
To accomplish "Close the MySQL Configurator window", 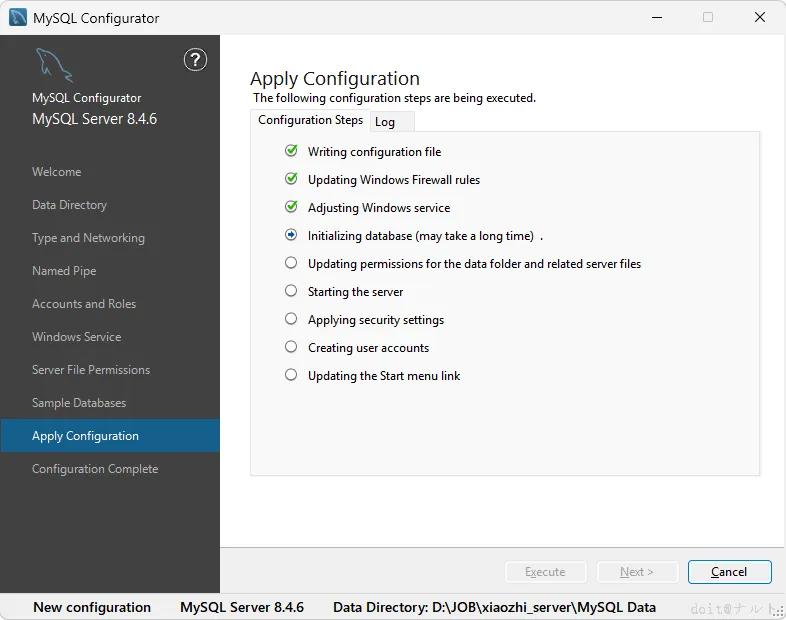I will click(760, 17).
